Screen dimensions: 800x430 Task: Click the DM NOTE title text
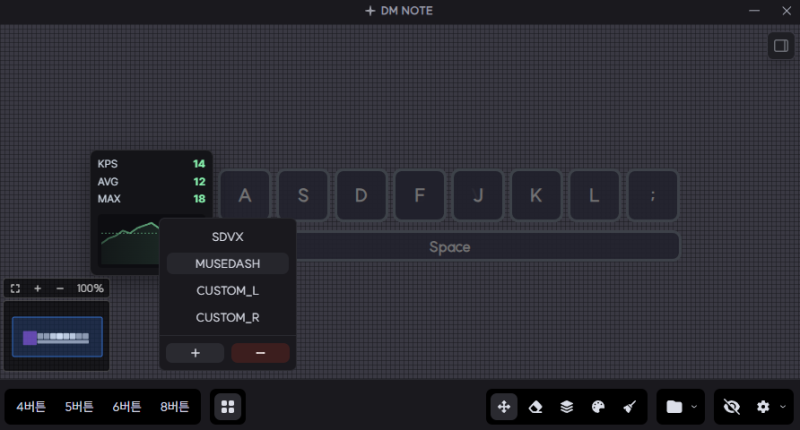(x=406, y=11)
